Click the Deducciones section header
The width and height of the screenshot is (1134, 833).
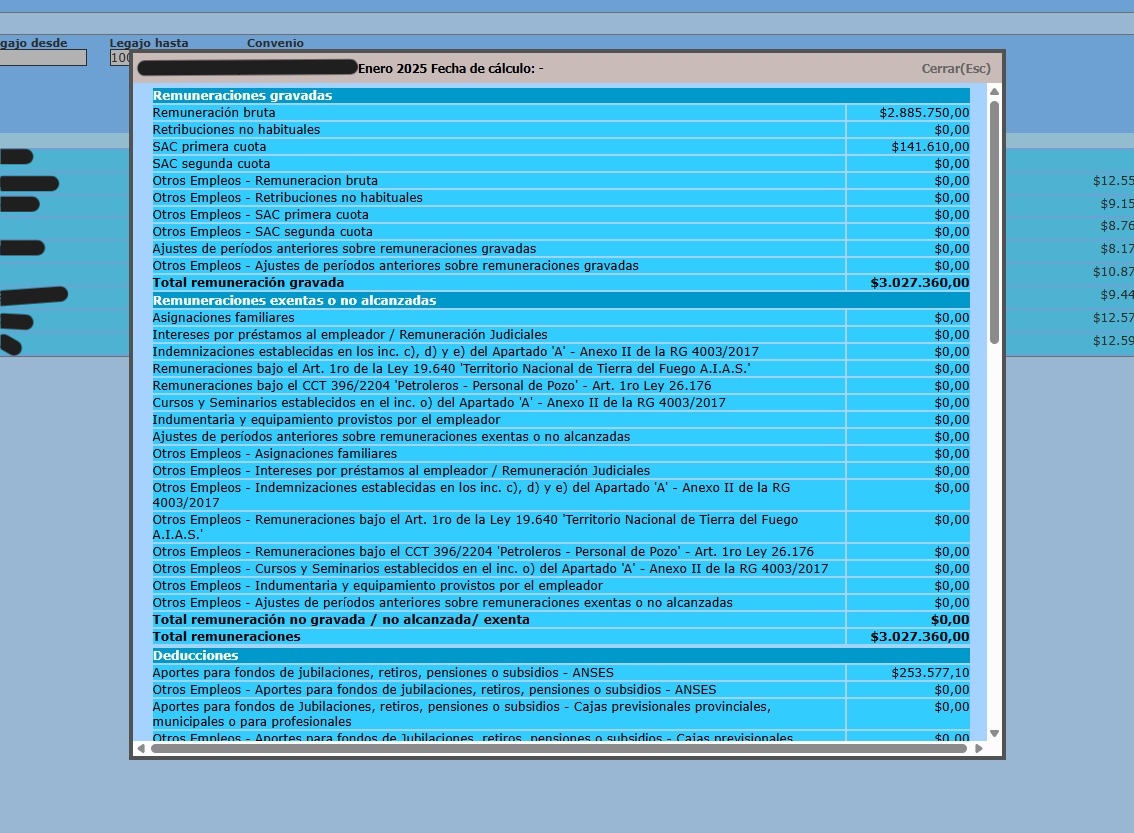pos(560,655)
